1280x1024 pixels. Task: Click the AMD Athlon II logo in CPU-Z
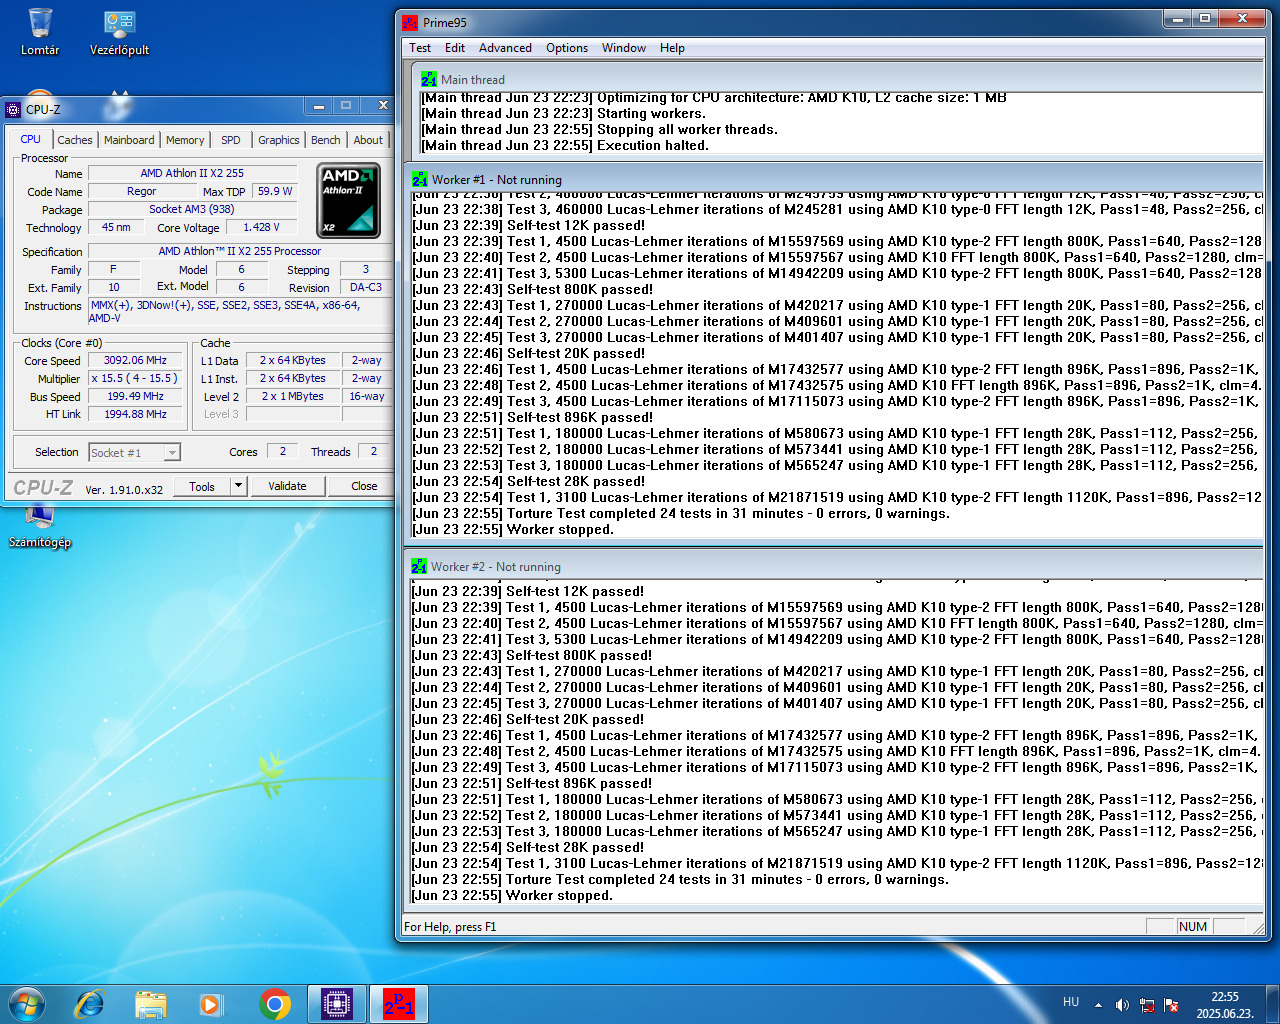pos(349,200)
